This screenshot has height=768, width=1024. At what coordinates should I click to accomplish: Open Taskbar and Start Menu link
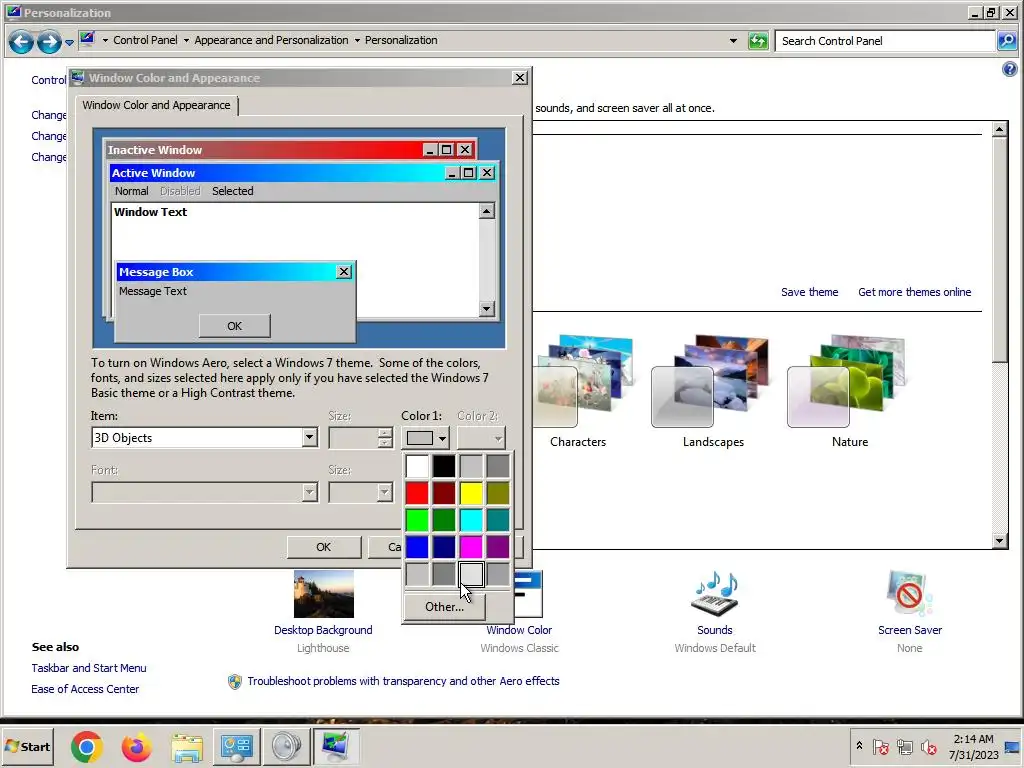(x=89, y=668)
